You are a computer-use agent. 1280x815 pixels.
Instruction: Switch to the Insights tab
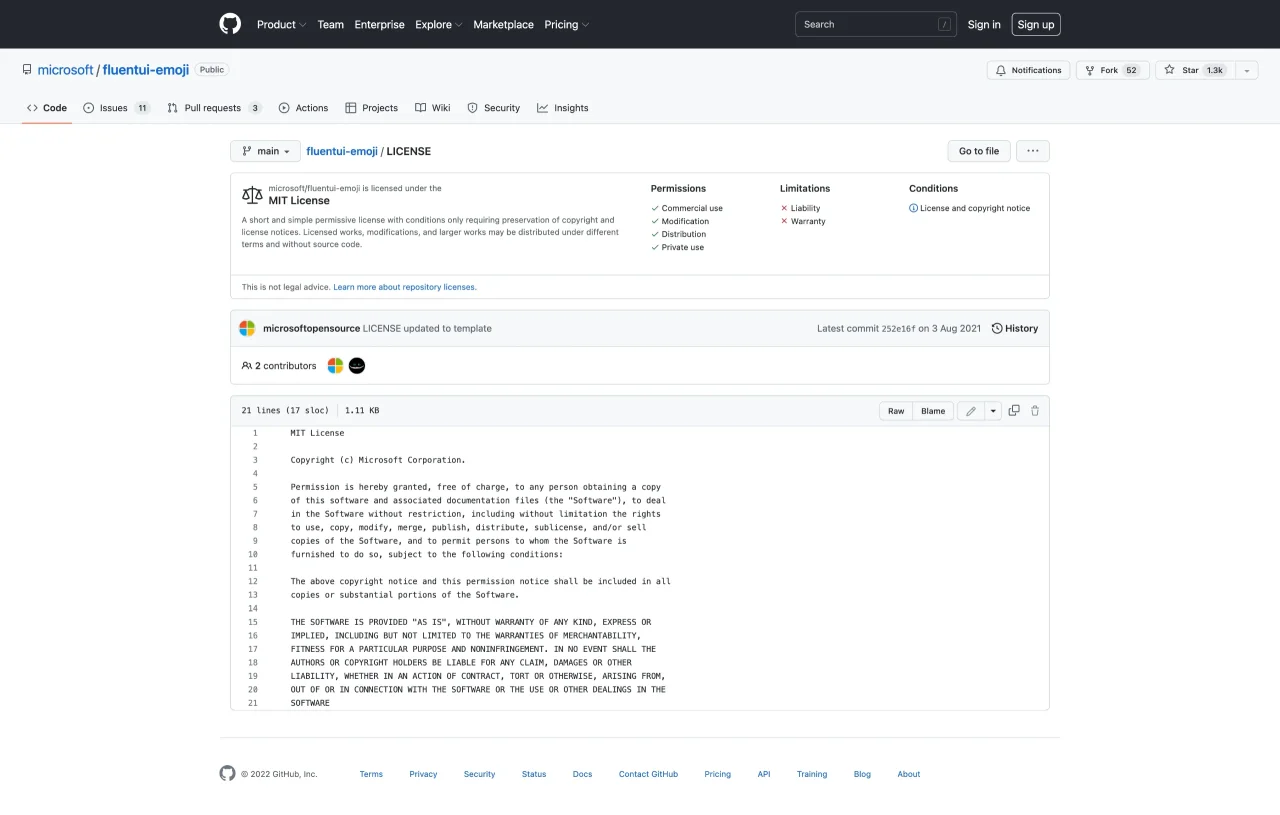click(x=562, y=108)
